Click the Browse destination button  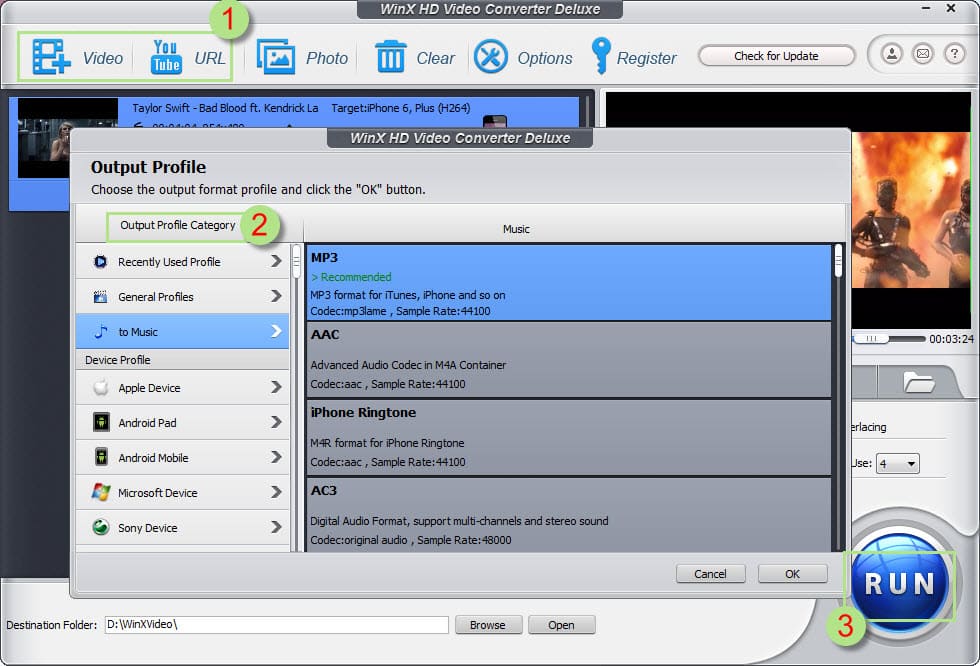click(488, 625)
